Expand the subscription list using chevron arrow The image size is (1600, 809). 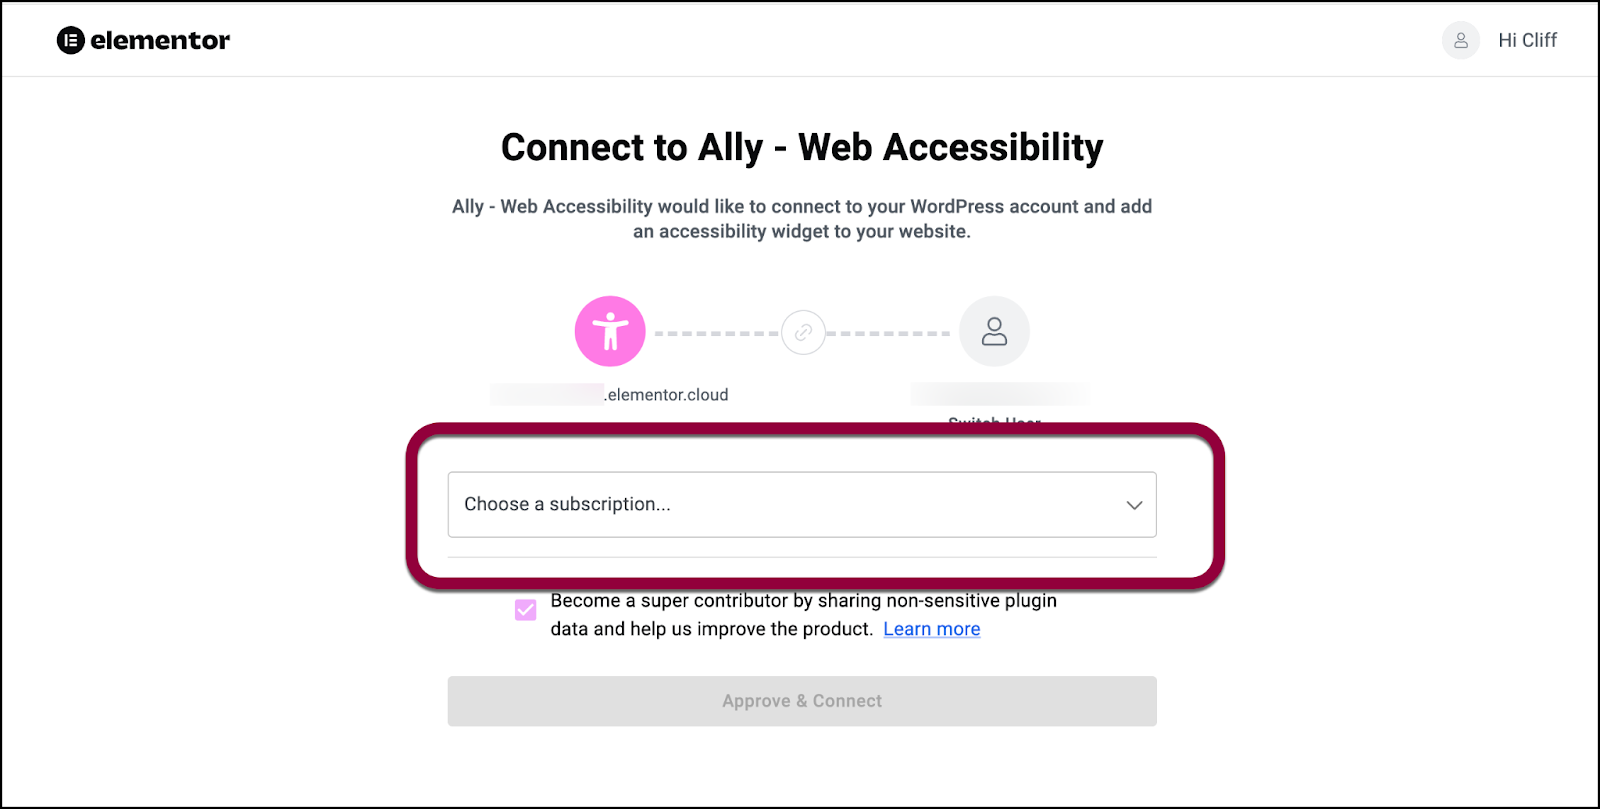click(1134, 505)
